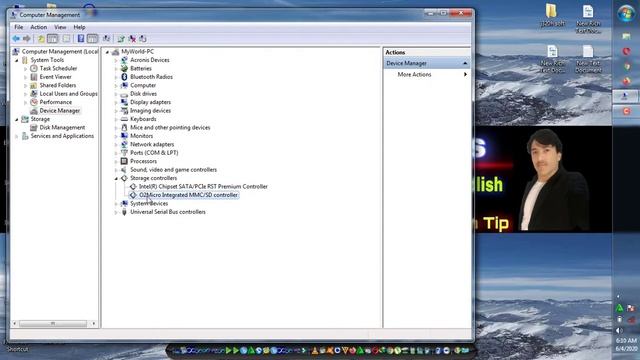Image resolution: width=640 pixels, height=360 pixels.
Task: Open the File menu
Action: (19, 27)
